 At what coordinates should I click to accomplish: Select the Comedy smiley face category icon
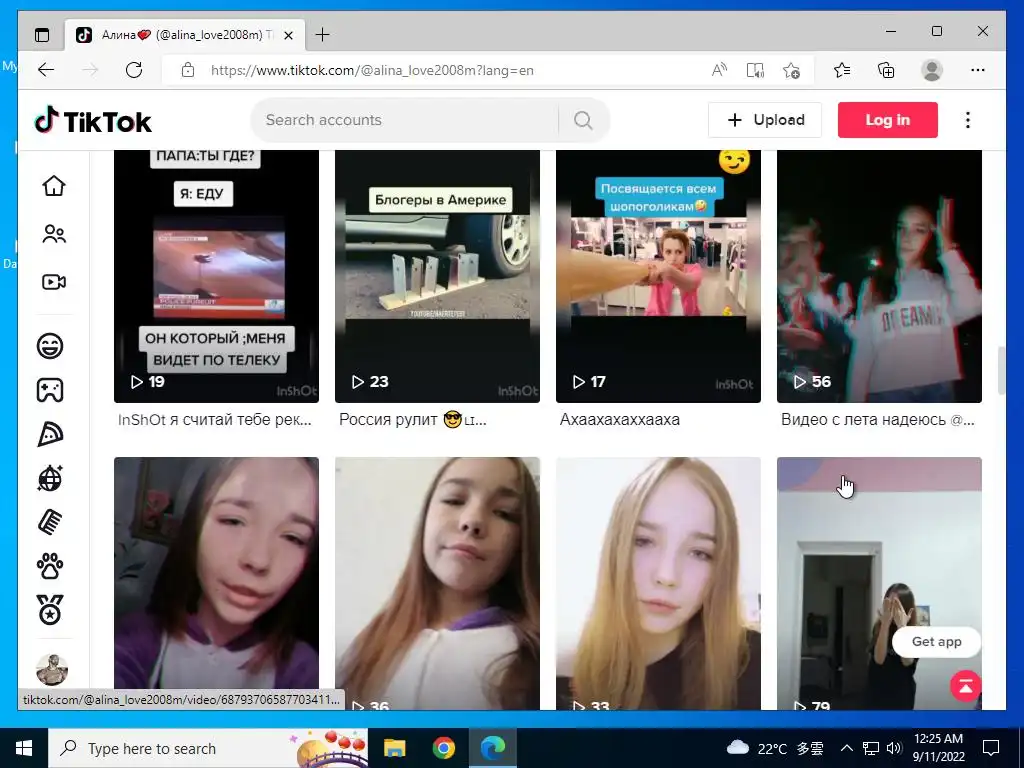50,345
